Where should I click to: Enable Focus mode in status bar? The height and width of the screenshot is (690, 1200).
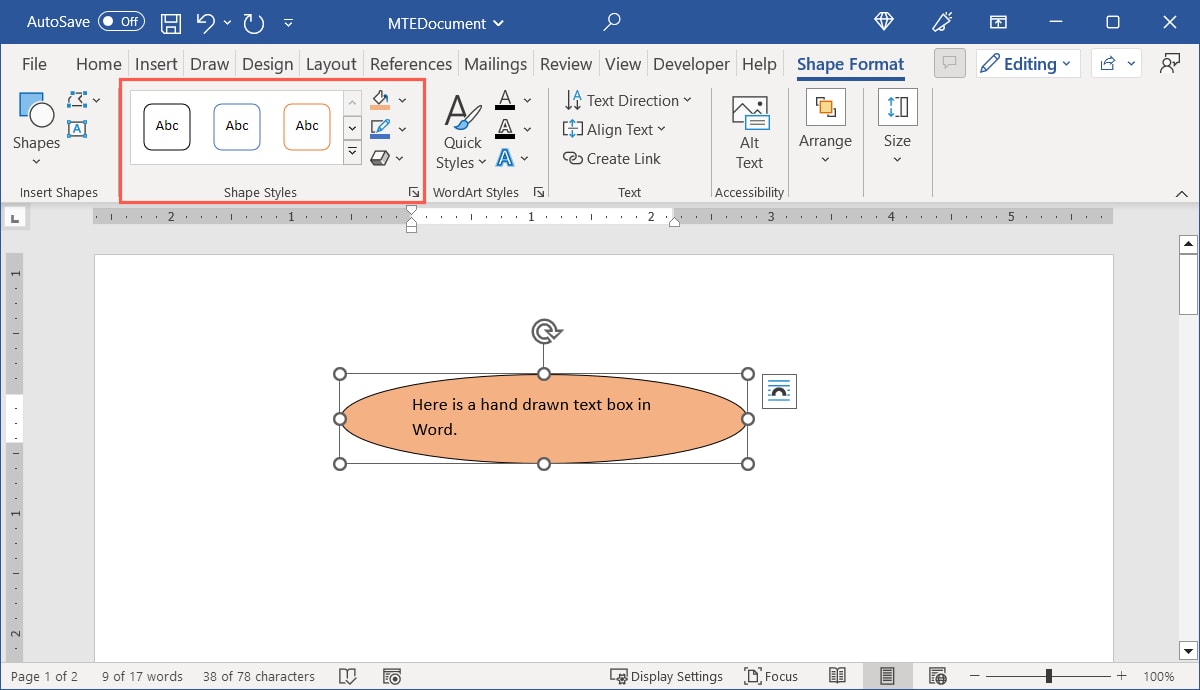[x=770, y=676]
